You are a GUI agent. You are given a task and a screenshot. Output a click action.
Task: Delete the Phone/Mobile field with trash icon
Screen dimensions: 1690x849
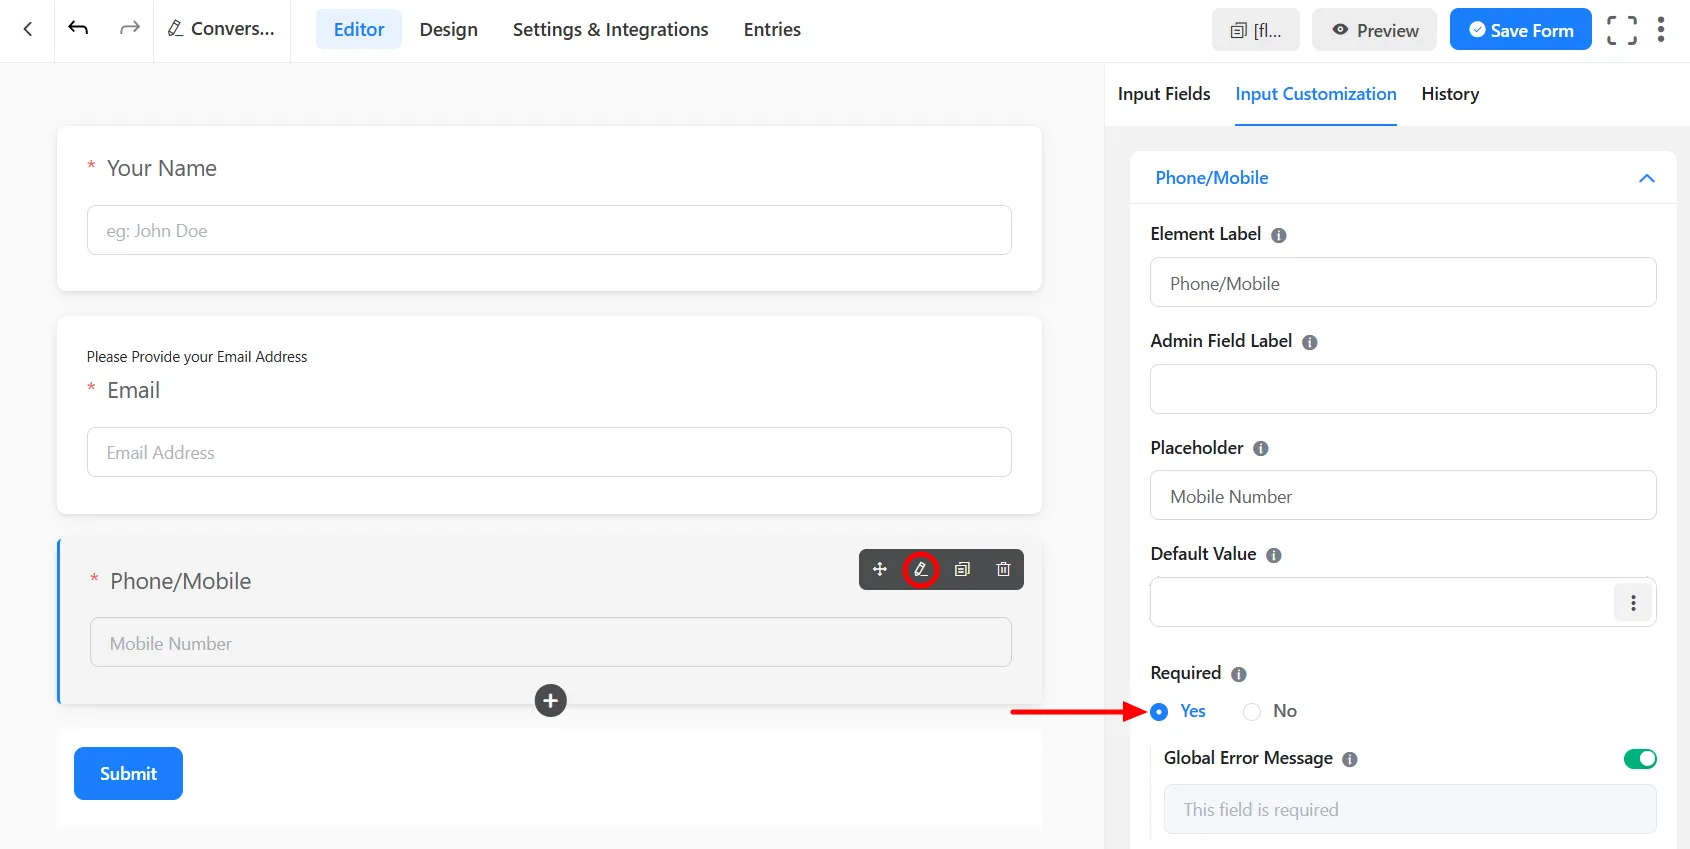click(1003, 569)
